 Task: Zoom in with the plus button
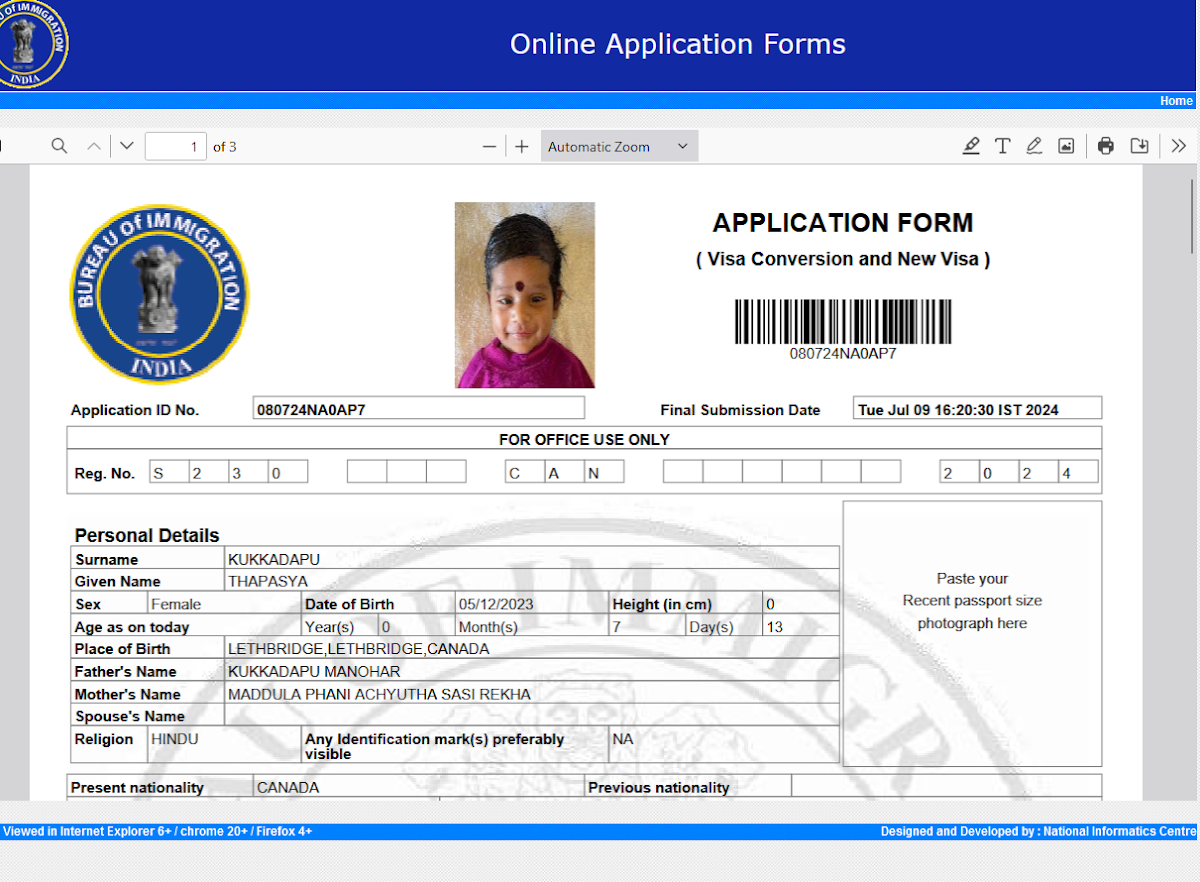point(522,146)
